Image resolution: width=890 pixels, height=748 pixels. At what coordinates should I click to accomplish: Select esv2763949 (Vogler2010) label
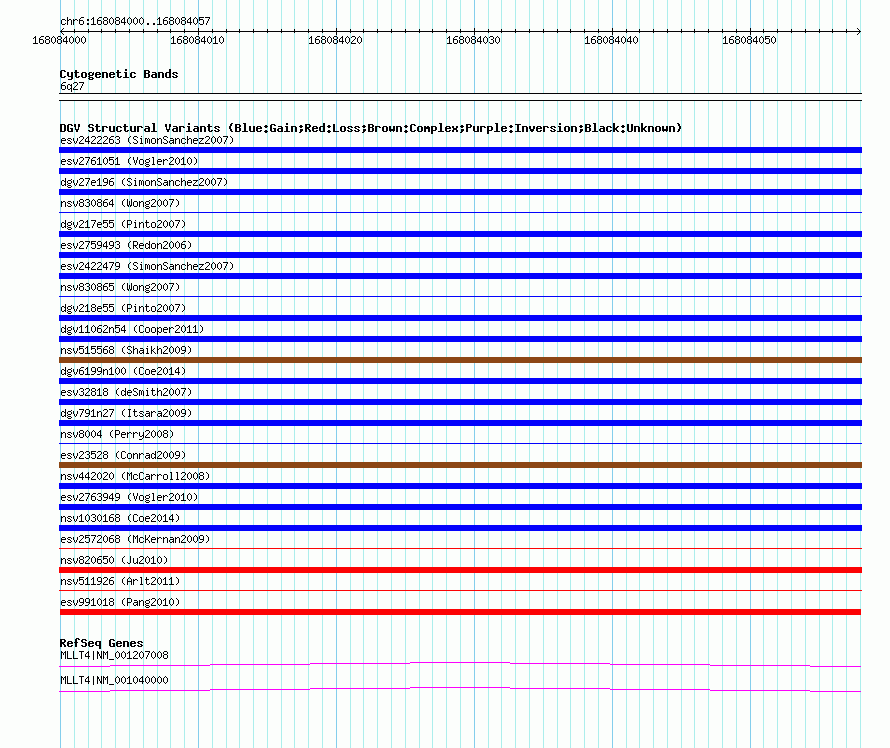[129, 497]
